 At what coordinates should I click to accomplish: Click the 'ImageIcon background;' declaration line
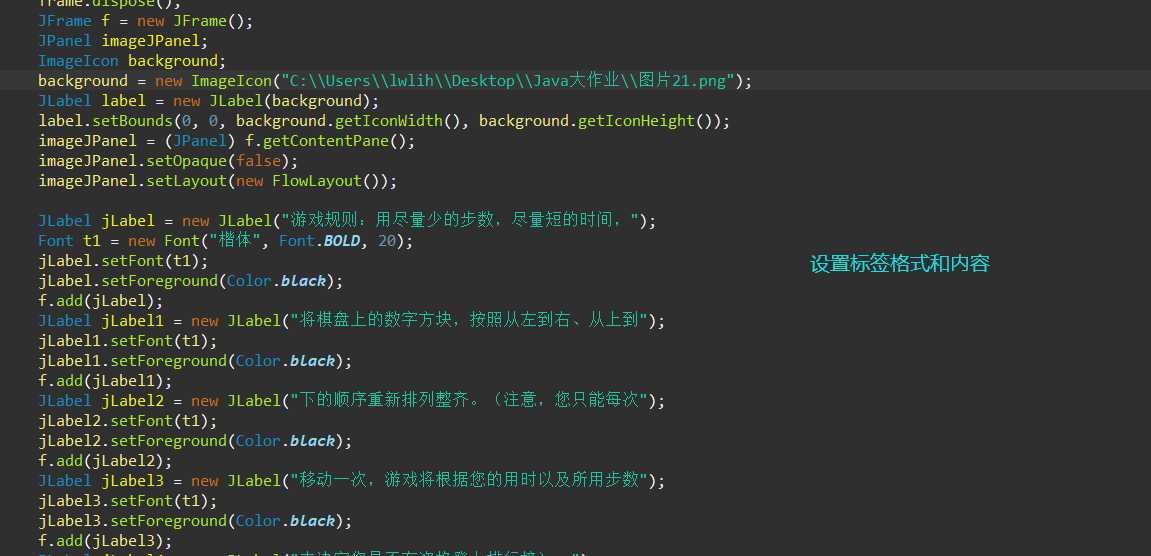(x=132, y=60)
